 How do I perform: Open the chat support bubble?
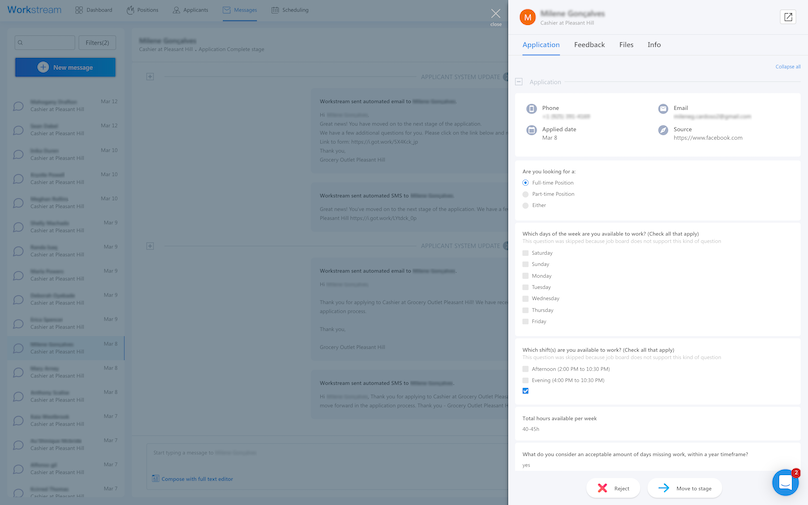[785, 482]
